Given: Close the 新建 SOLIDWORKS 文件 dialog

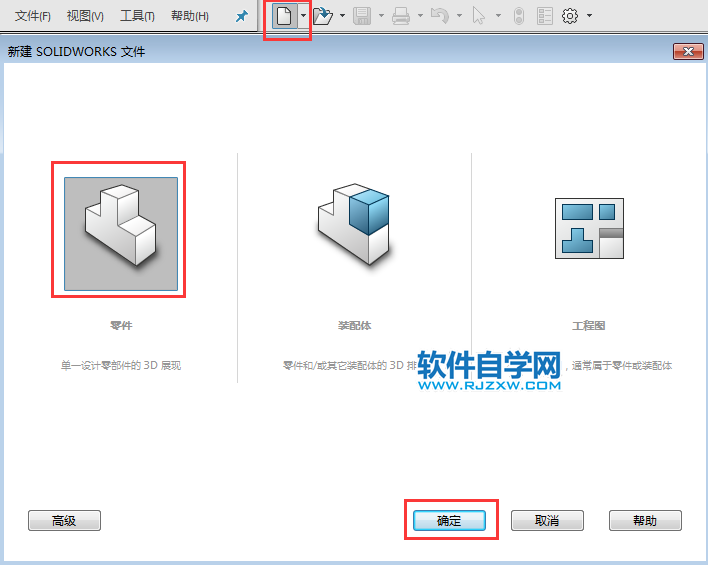Looking at the screenshot, I should tap(688, 51).
